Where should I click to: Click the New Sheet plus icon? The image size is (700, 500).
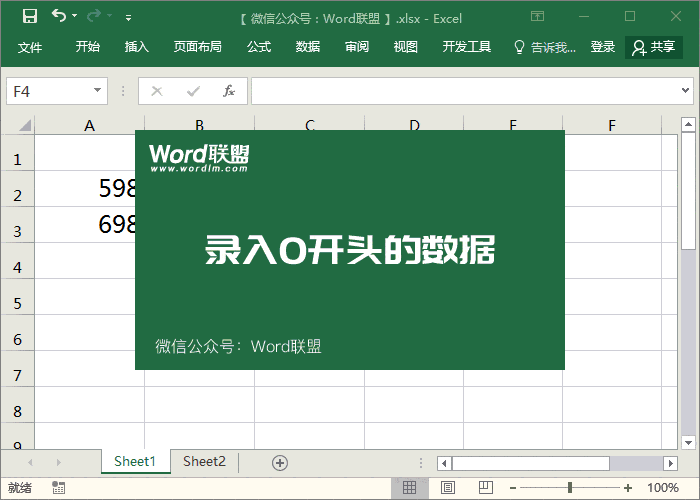280,463
